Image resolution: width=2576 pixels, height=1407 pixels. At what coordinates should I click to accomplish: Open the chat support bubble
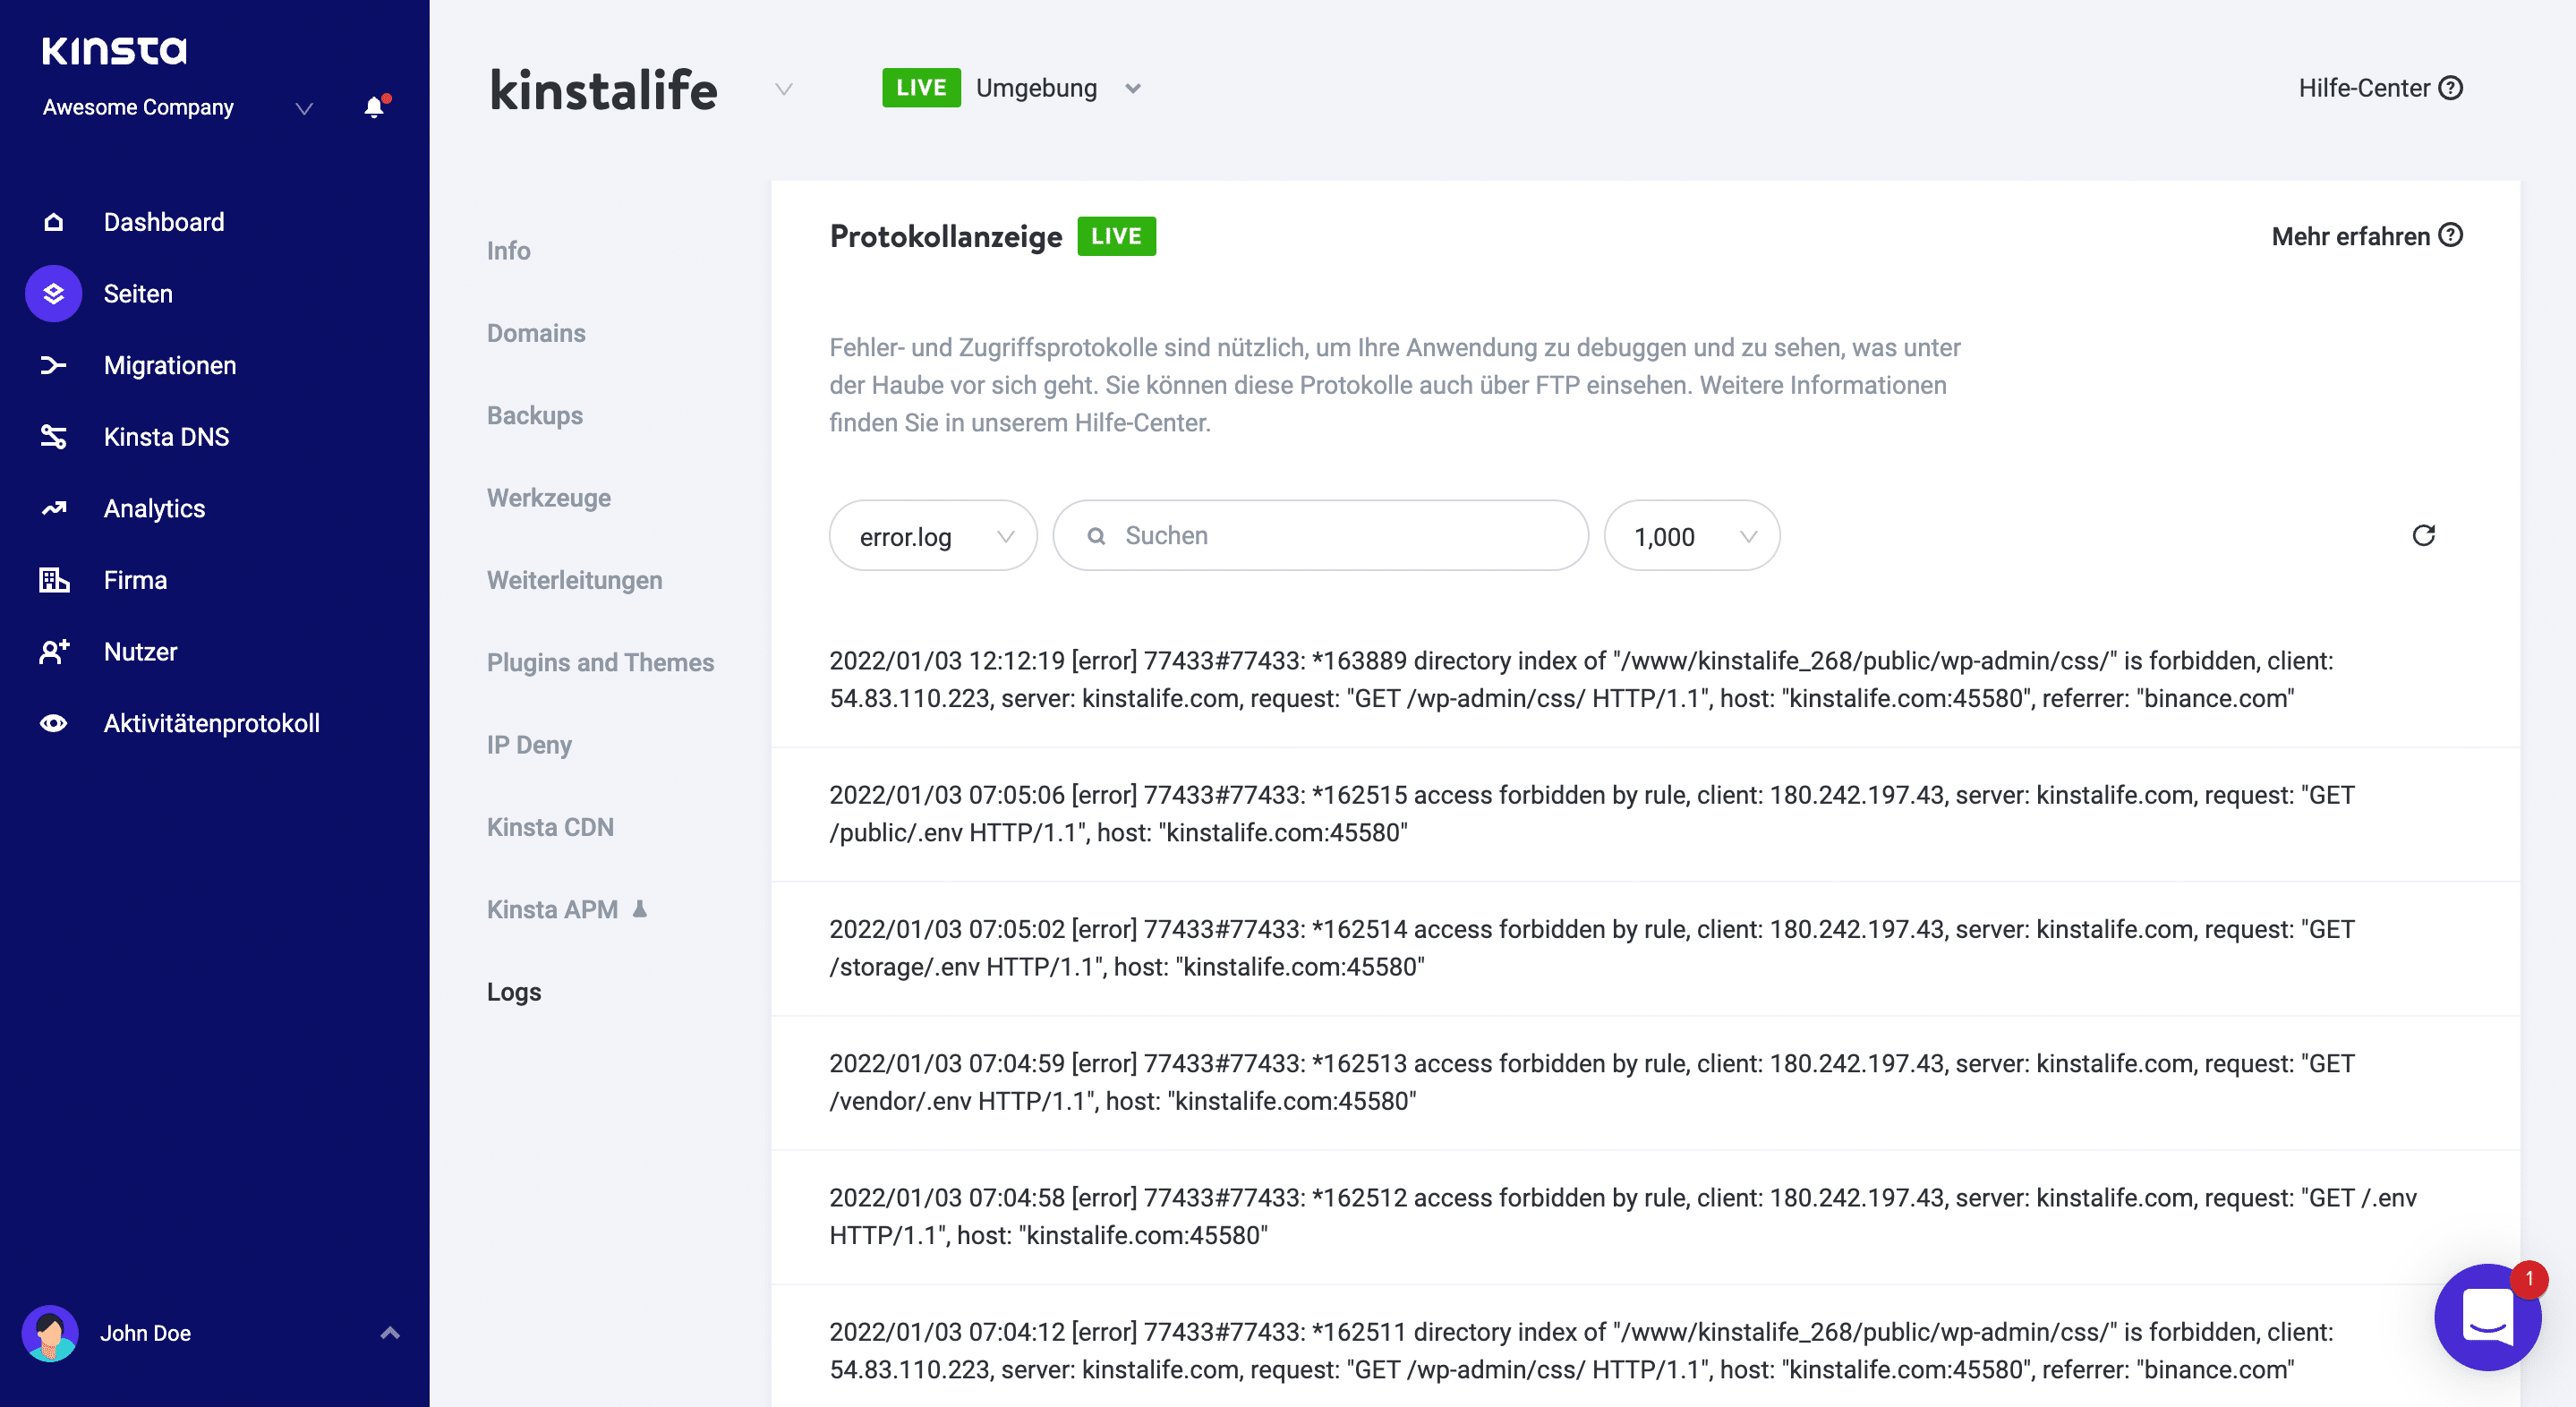[2487, 1317]
